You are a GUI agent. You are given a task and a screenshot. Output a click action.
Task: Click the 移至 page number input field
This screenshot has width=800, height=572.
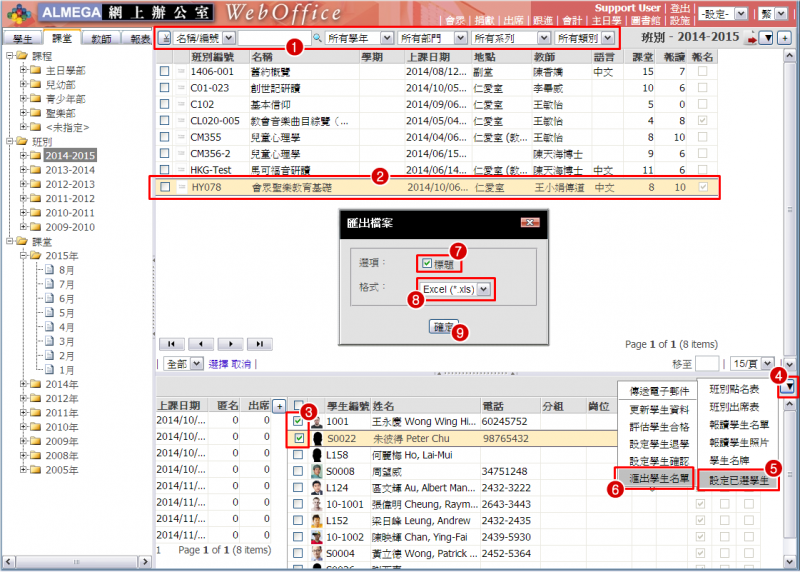click(707, 363)
